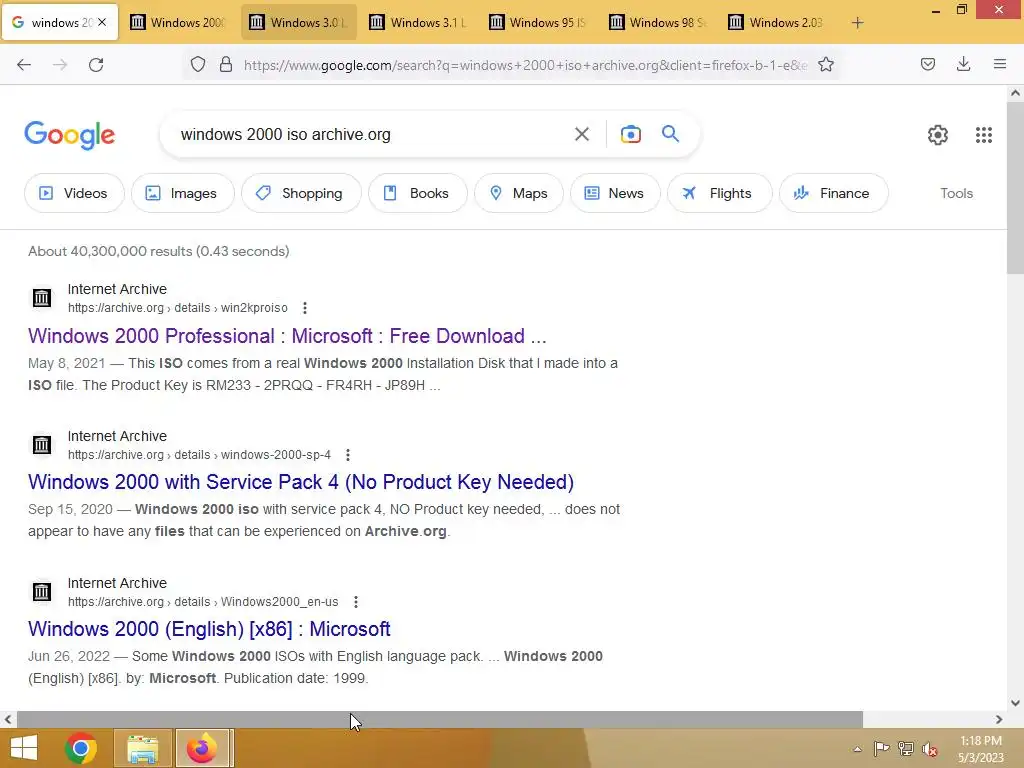Switch to the Windows 95 tab
Viewport: 1024px width, 768px height.
click(x=539, y=23)
